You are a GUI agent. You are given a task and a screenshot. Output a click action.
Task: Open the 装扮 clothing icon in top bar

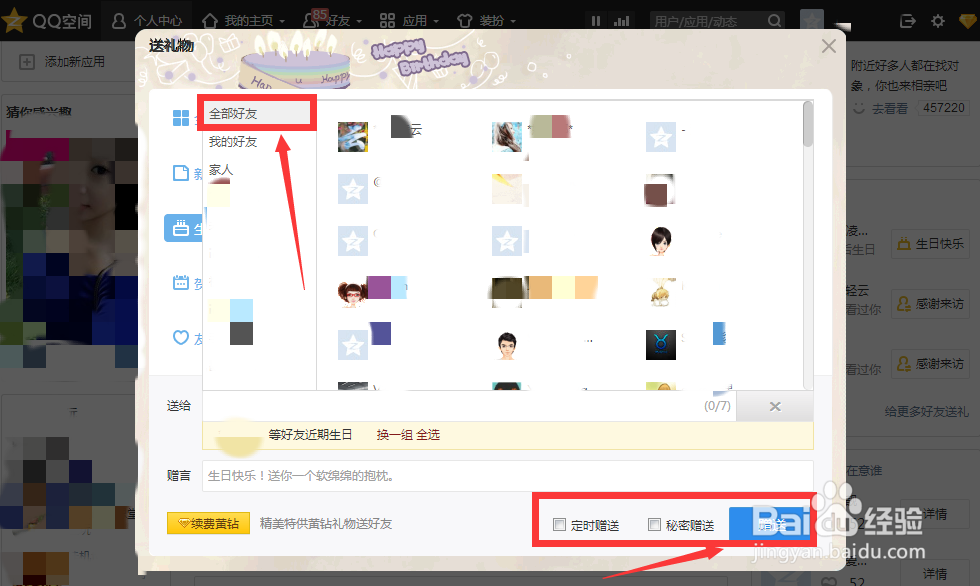[x=464, y=18]
